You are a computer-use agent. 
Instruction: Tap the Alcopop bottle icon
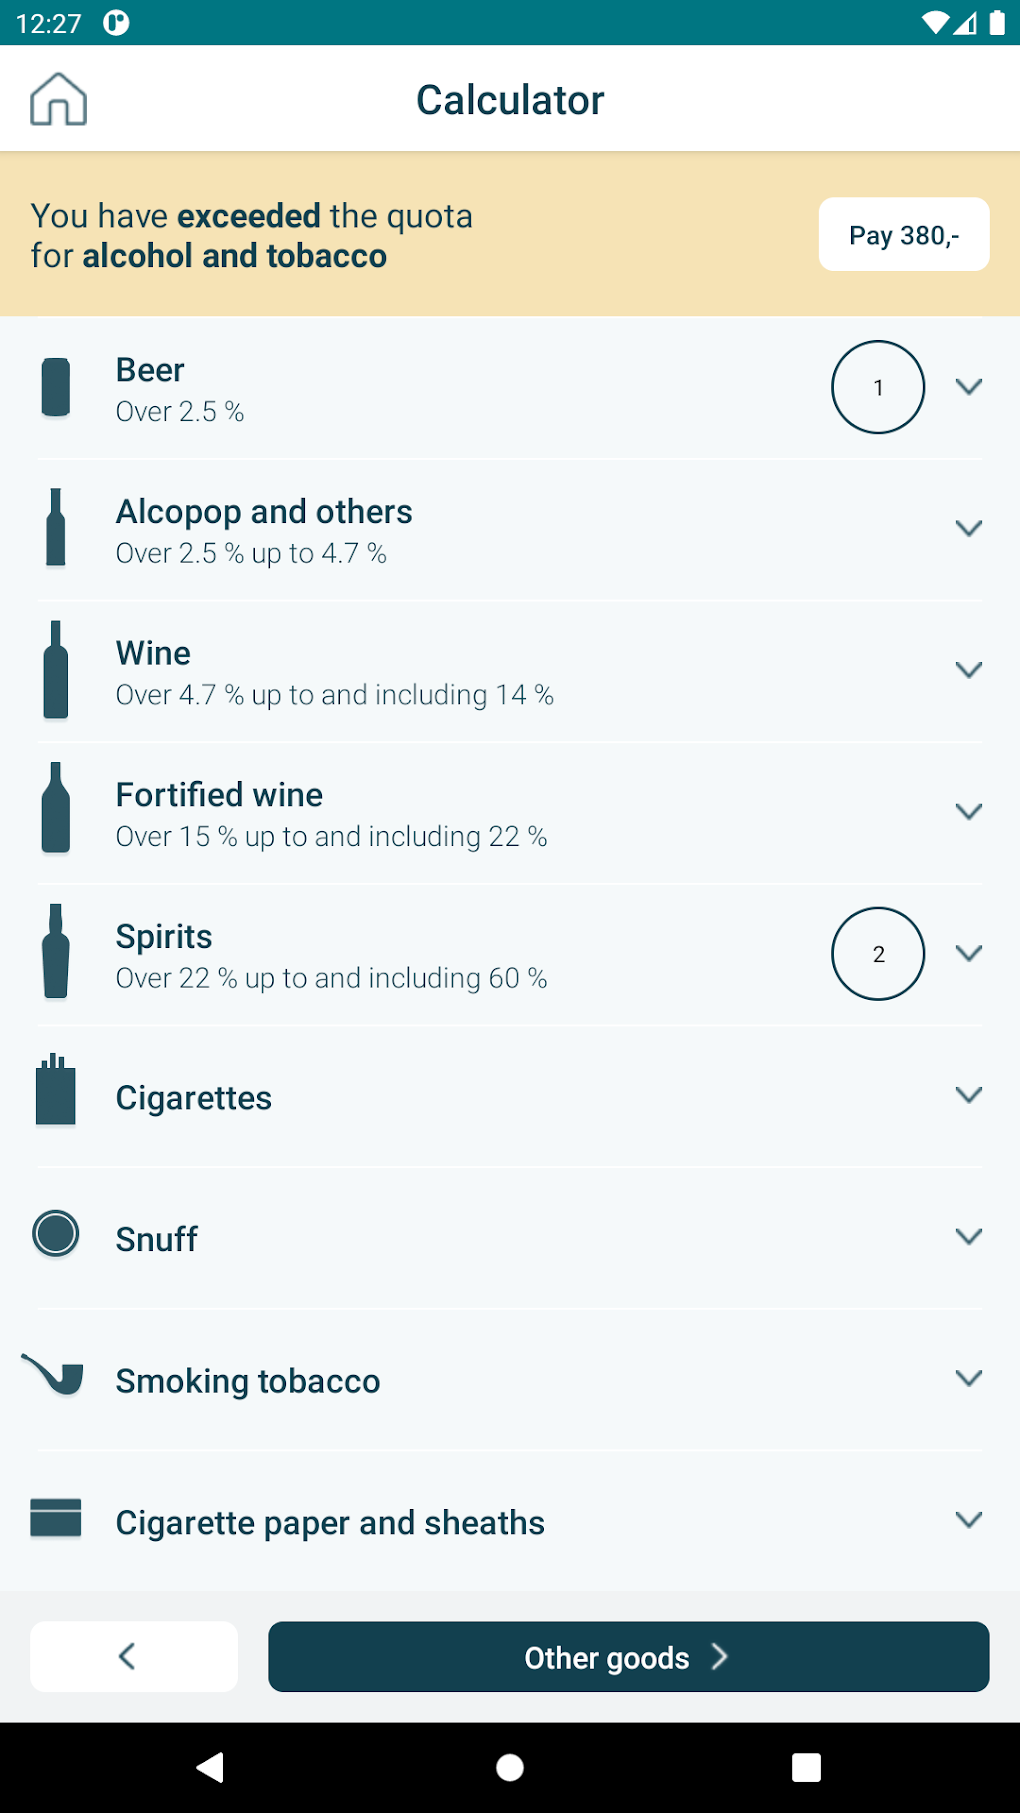(56, 528)
